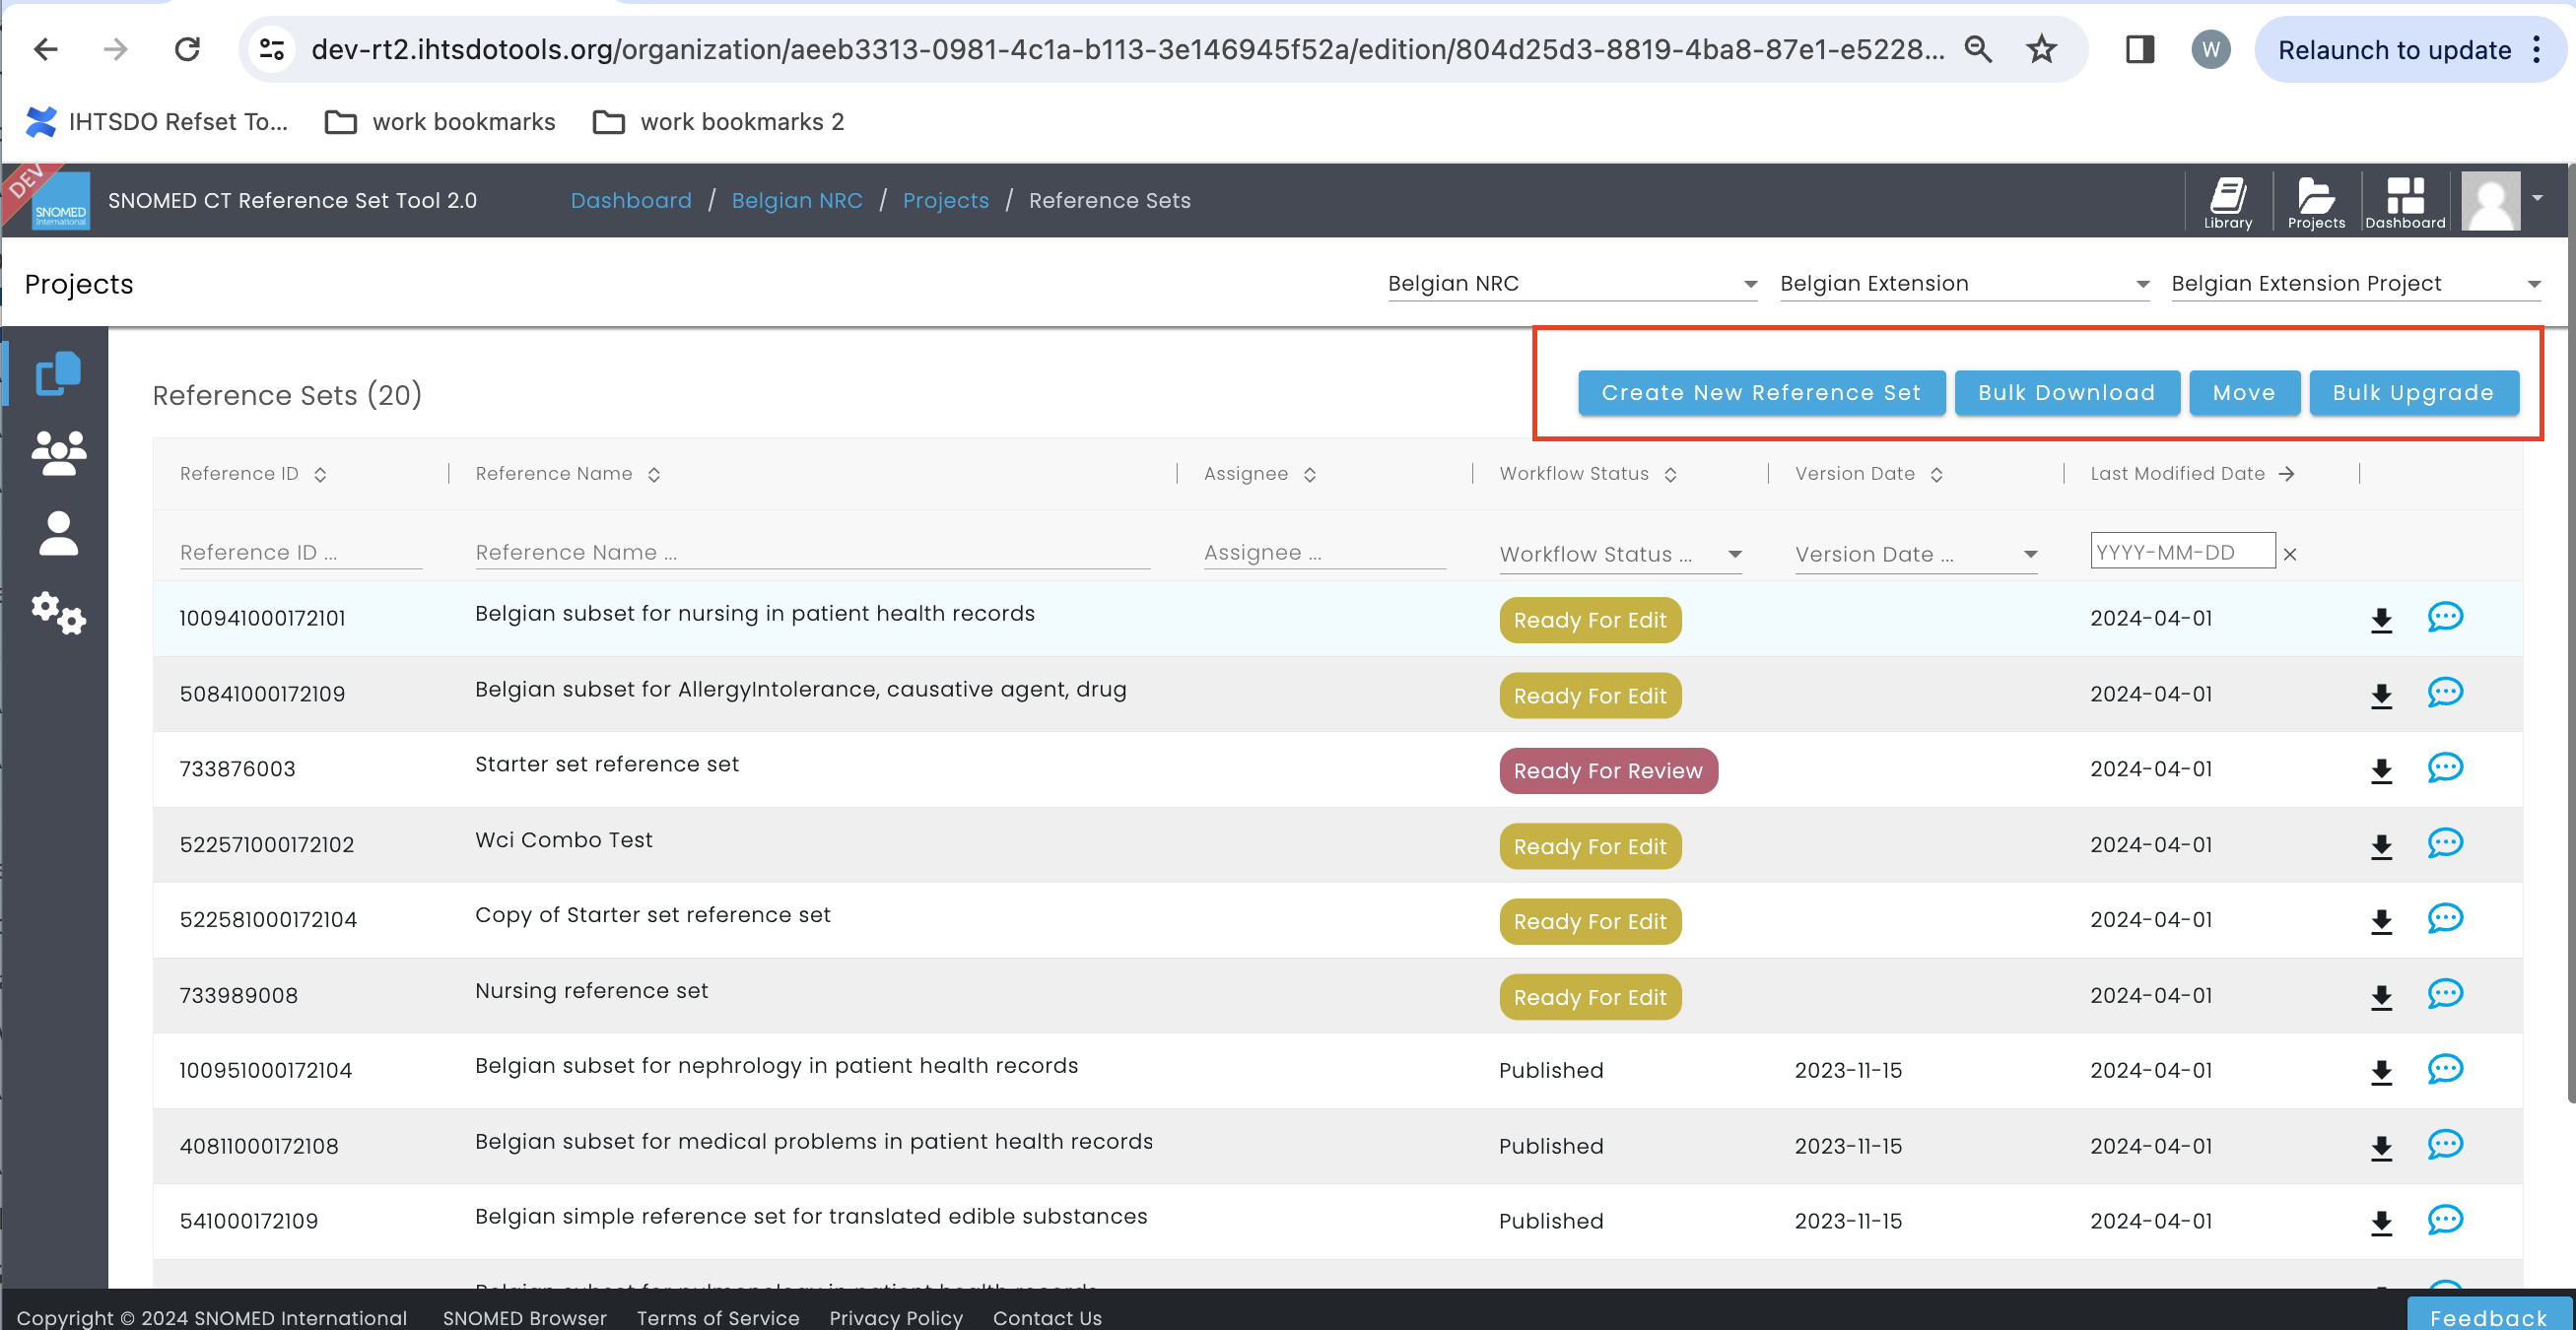Viewport: 2576px width, 1330px height.
Task: Open the Belgian Extension edition dropdown
Action: click(1963, 284)
